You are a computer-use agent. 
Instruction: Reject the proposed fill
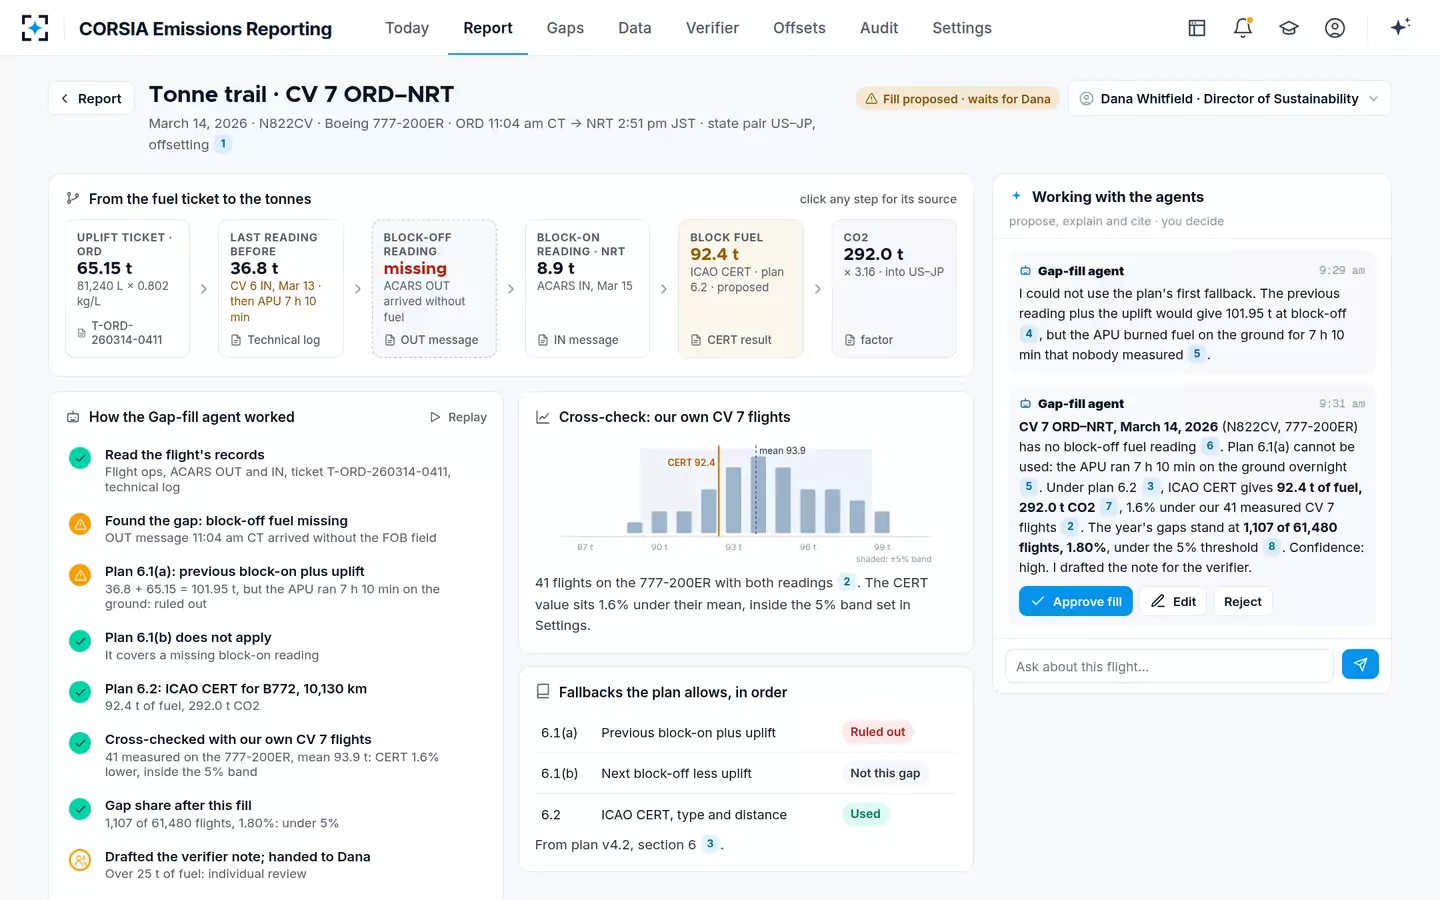1243,601
